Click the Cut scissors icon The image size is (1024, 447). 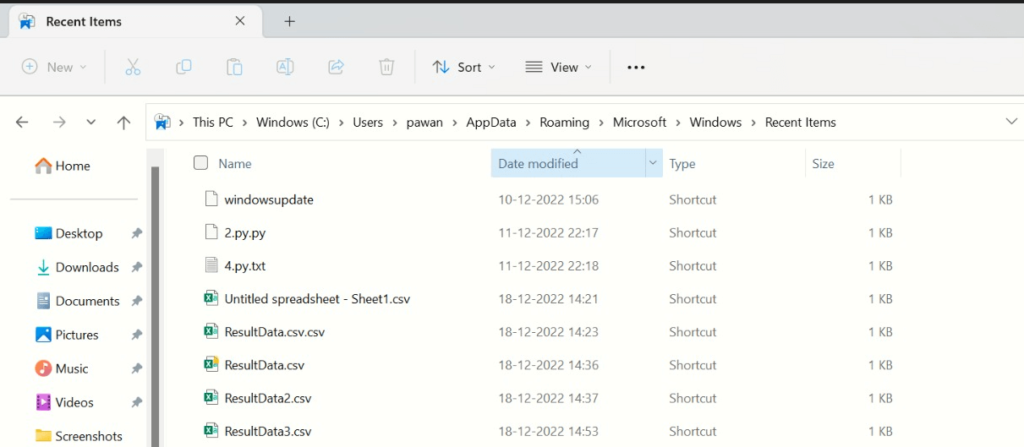pos(132,67)
